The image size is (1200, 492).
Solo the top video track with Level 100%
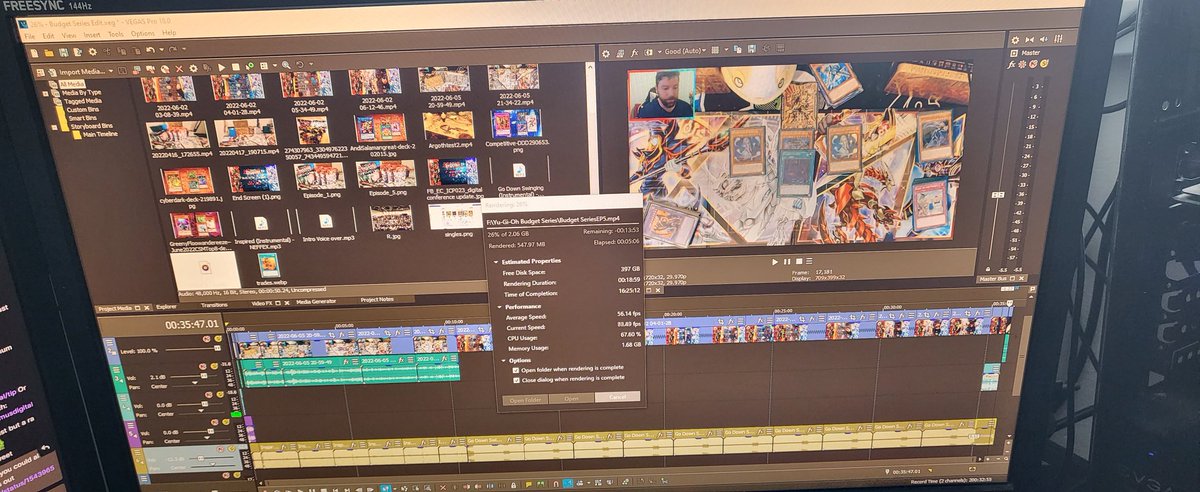218,338
